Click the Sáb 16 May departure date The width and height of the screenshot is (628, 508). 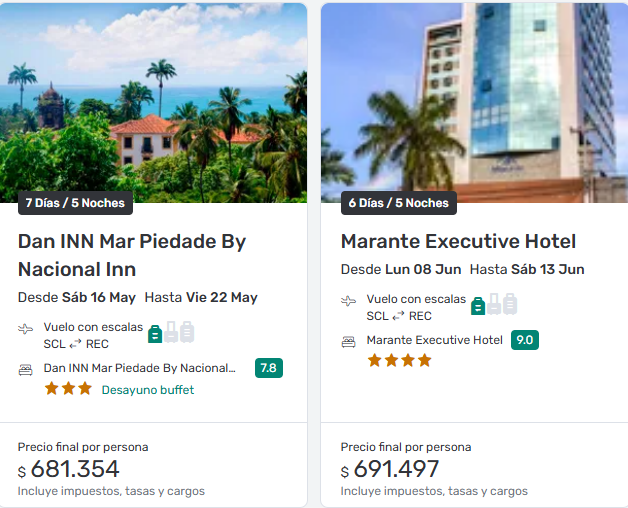point(98,297)
